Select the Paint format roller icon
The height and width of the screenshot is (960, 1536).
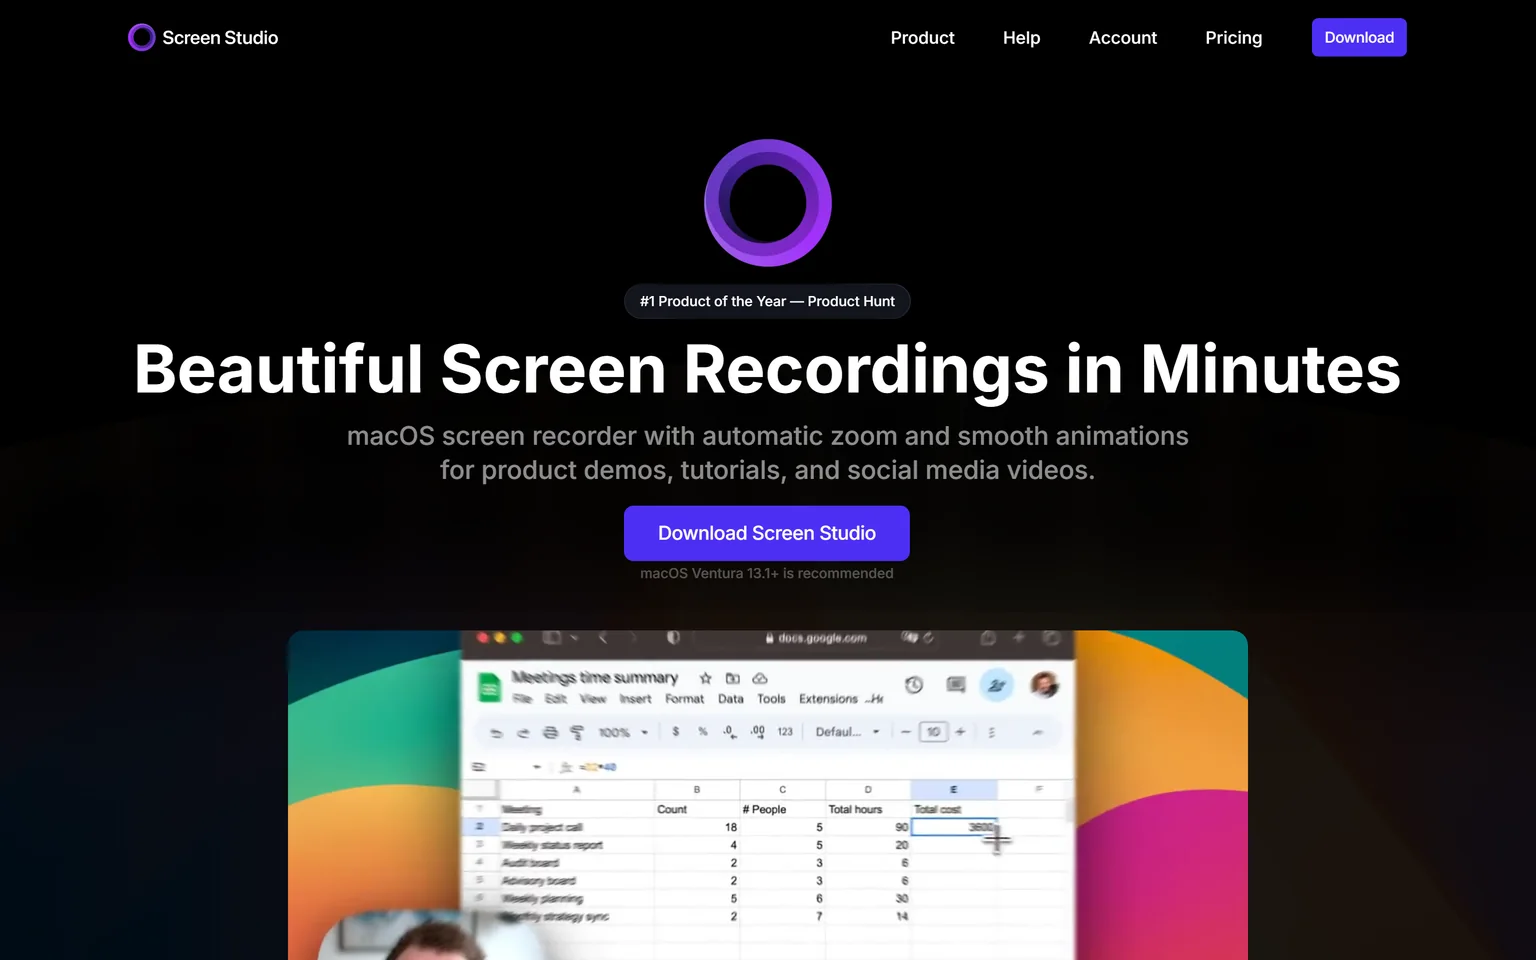pos(577,733)
